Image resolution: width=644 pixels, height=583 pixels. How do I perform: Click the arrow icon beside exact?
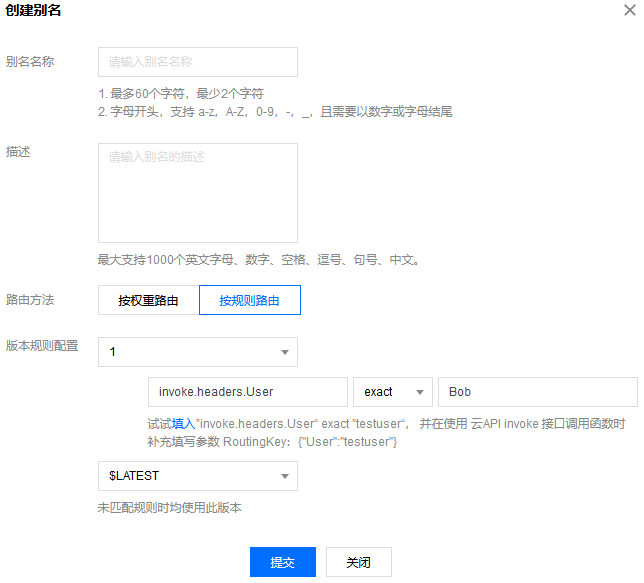(x=419, y=392)
